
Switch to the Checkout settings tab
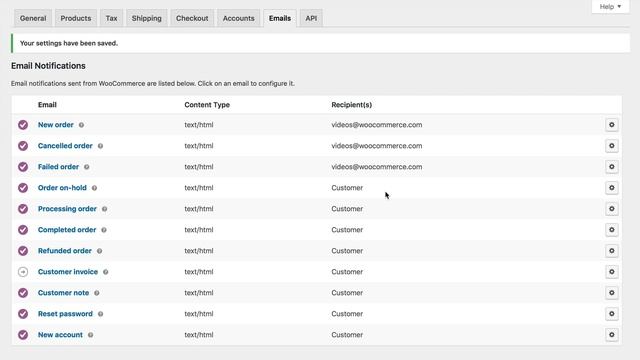[x=192, y=18]
